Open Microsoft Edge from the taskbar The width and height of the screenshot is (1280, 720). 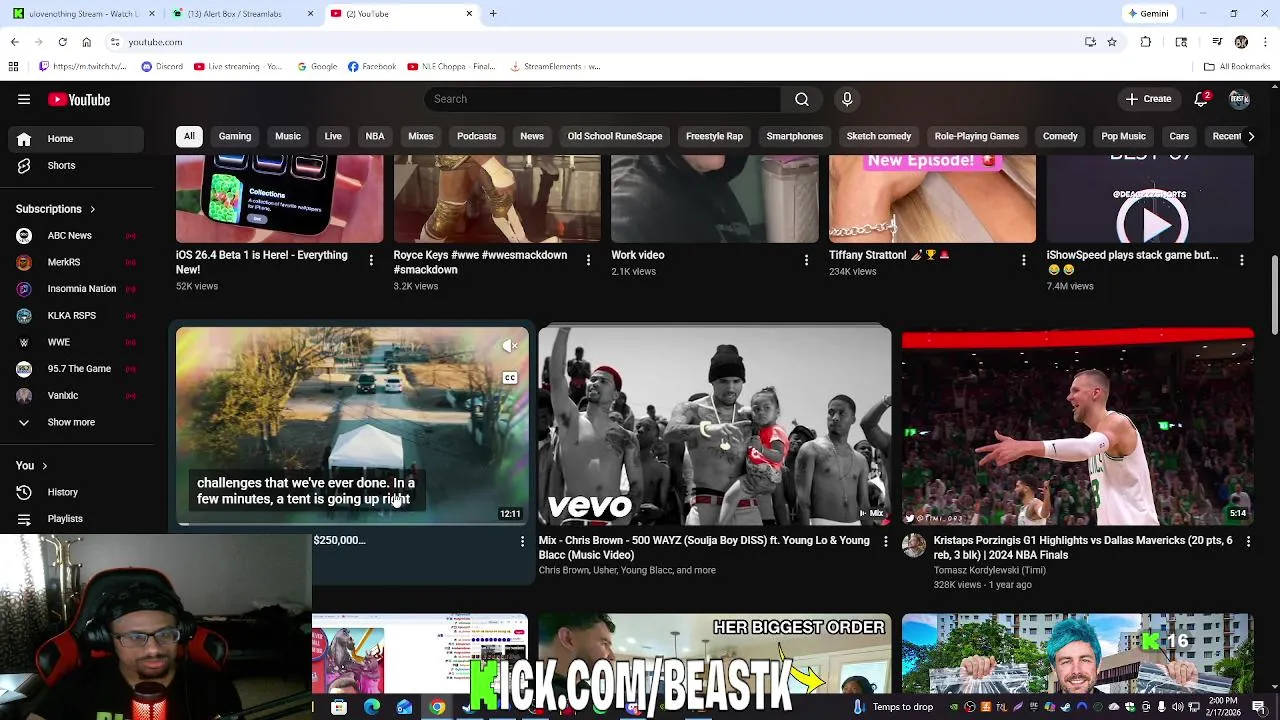coord(372,707)
